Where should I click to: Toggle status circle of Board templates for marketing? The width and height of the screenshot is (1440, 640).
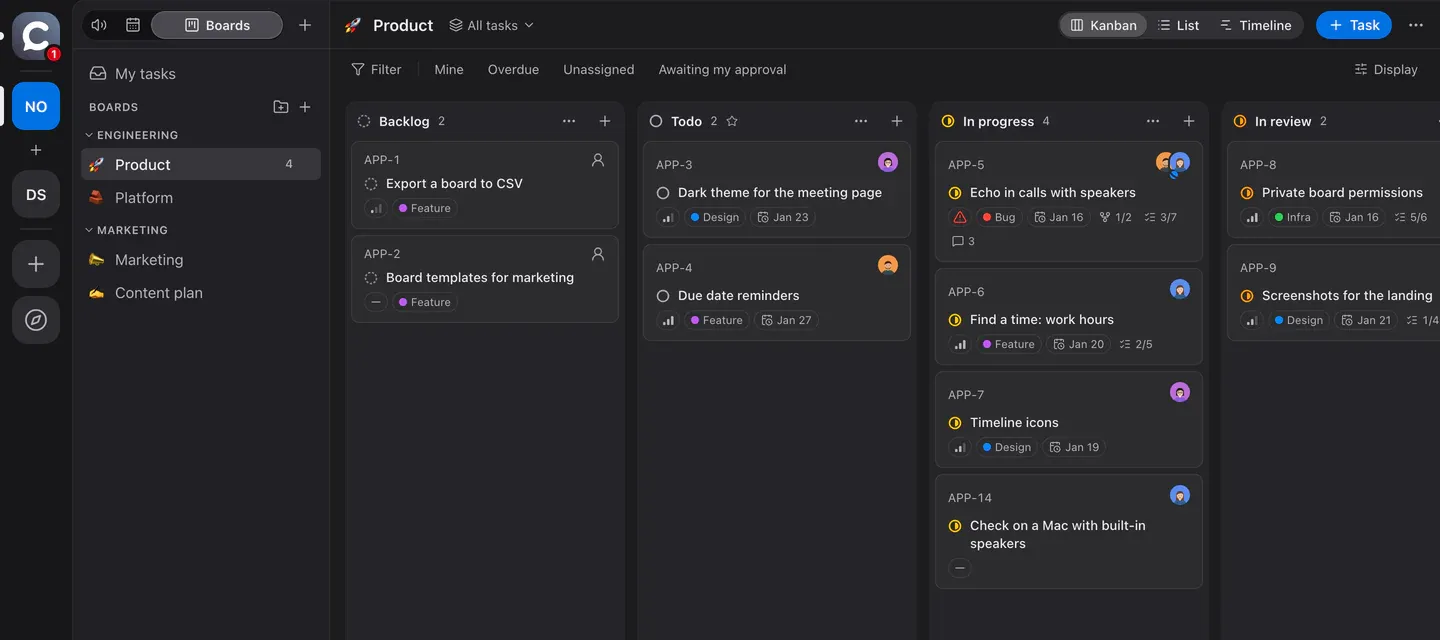click(x=371, y=278)
